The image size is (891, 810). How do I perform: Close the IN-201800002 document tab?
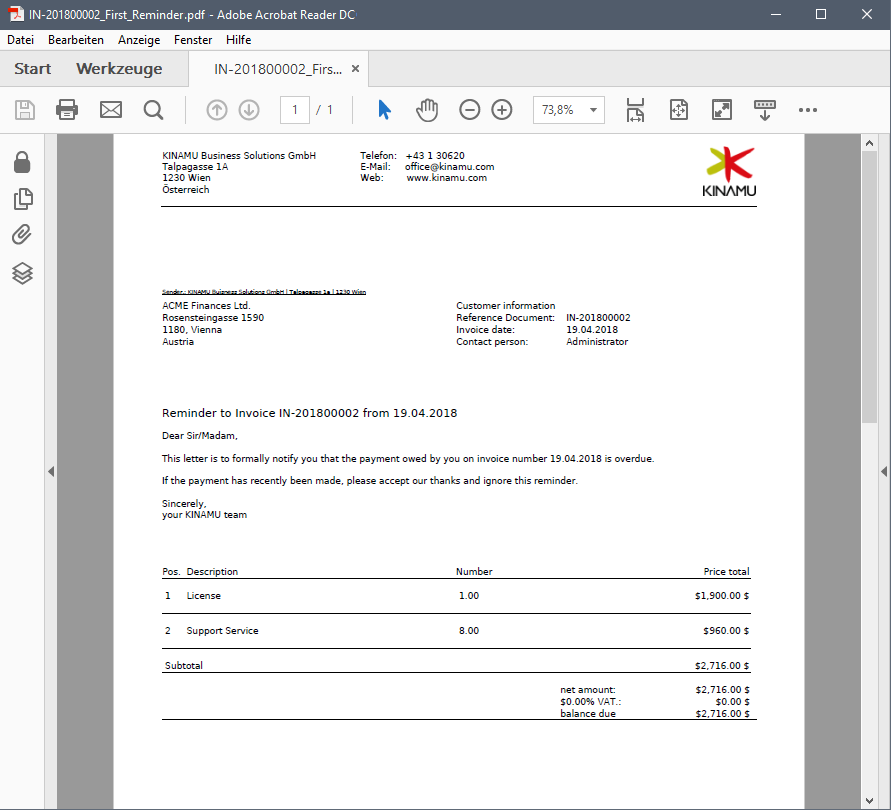(356, 69)
